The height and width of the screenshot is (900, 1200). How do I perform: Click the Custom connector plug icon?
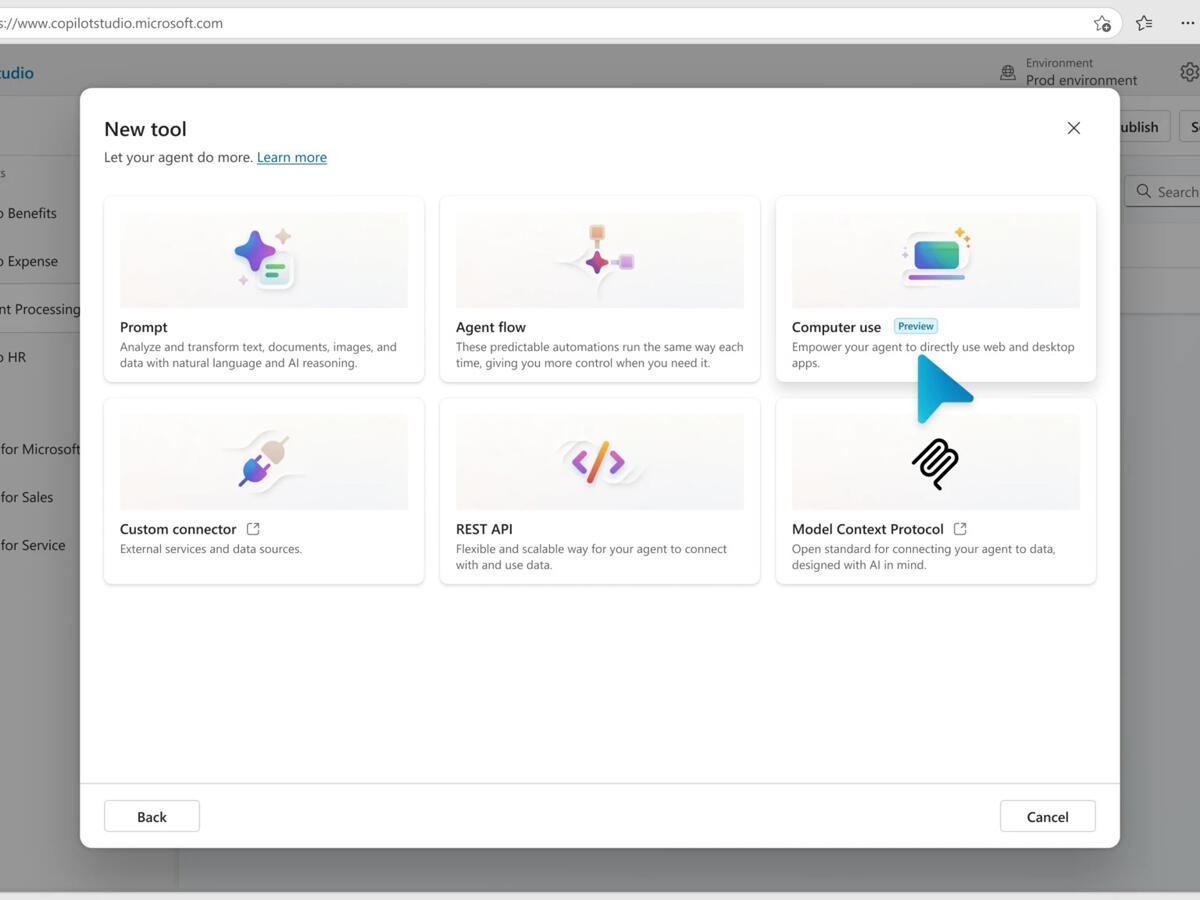(264, 462)
